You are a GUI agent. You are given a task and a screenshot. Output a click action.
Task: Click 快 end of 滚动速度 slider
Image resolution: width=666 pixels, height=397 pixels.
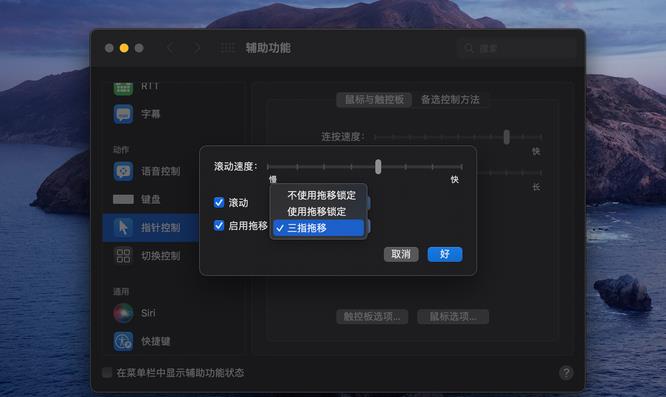coord(454,180)
